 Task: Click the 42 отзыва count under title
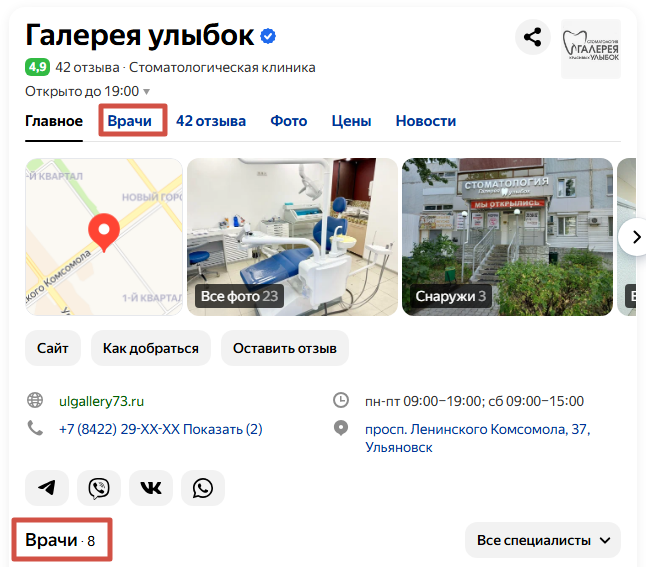click(87, 67)
